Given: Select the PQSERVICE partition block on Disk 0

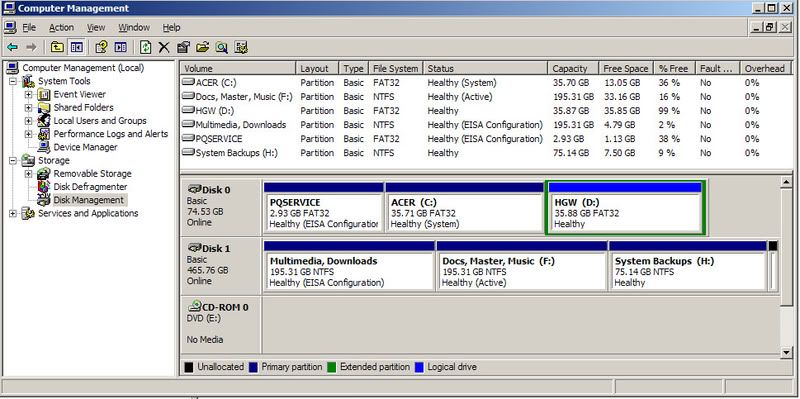Looking at the screenshot, I should [323, 208].
